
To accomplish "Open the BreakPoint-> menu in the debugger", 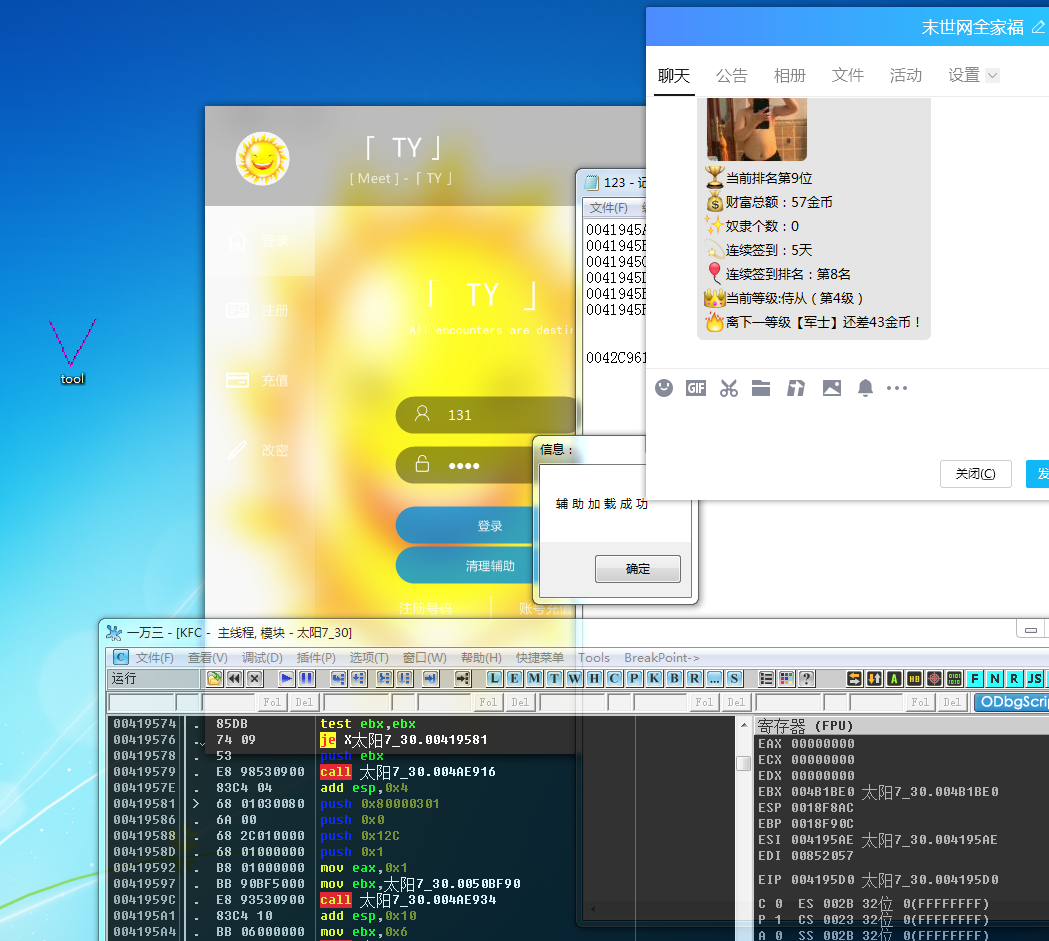I will point(662,657).
